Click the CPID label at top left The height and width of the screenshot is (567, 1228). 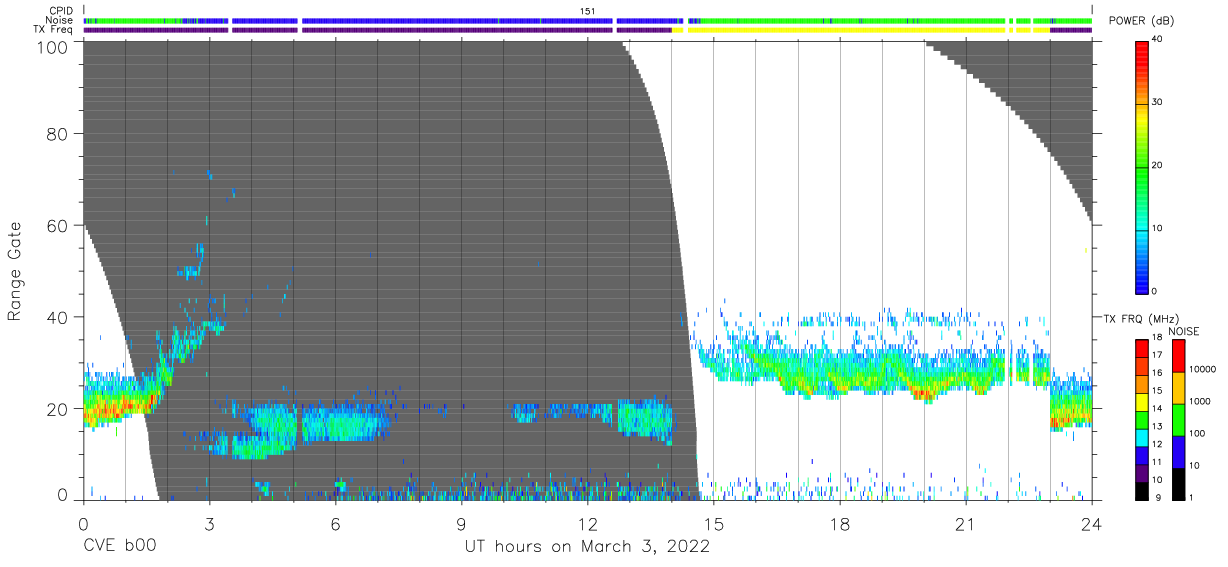click(x=61, y=11)
